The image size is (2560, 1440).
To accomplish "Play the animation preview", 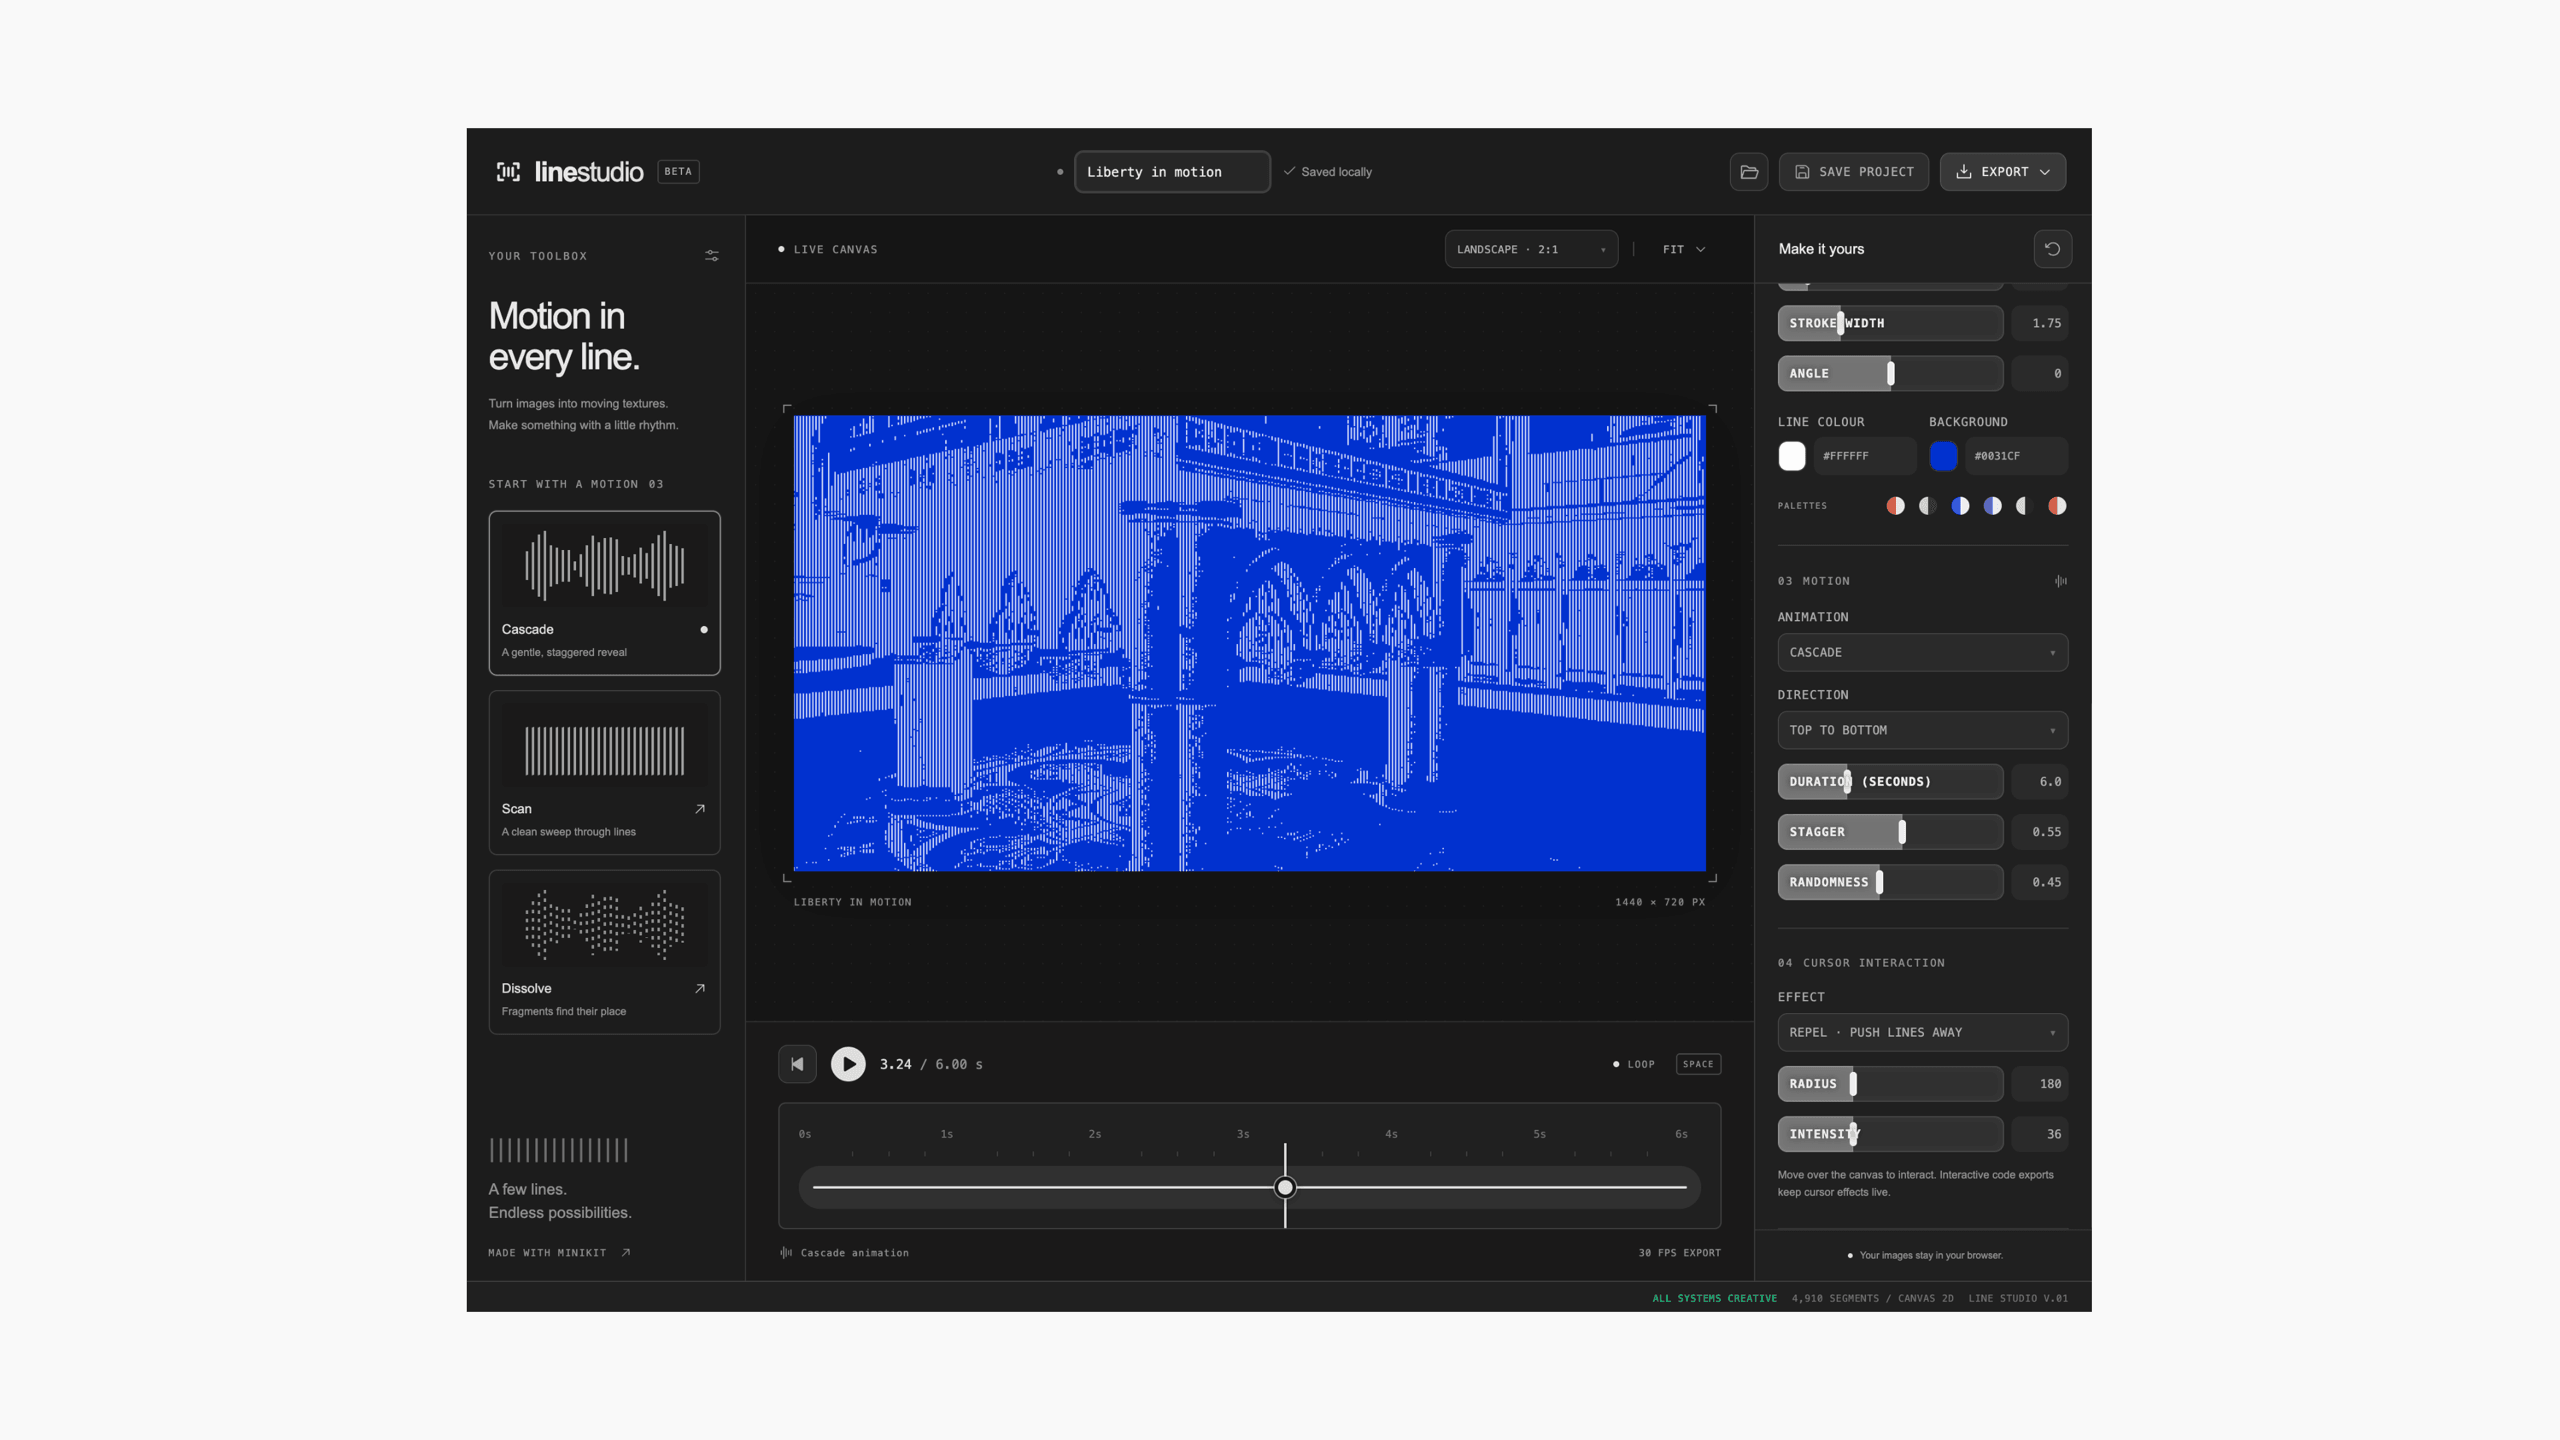I will (x=848, y=1064).
